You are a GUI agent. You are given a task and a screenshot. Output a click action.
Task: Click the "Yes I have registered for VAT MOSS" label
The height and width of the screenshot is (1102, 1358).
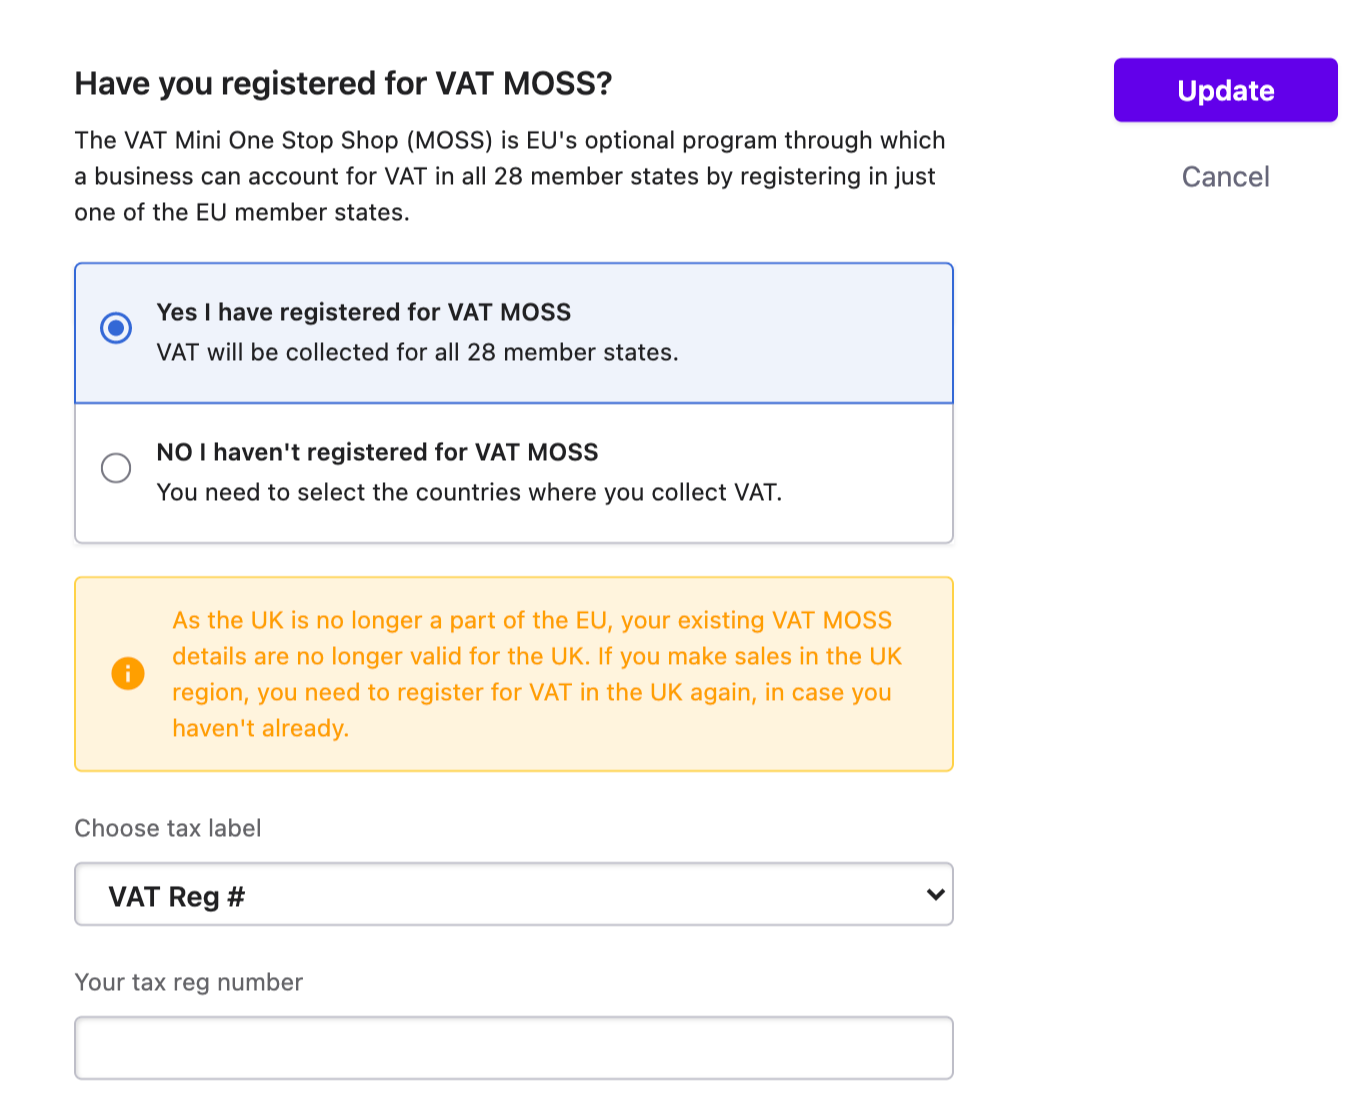363,312
